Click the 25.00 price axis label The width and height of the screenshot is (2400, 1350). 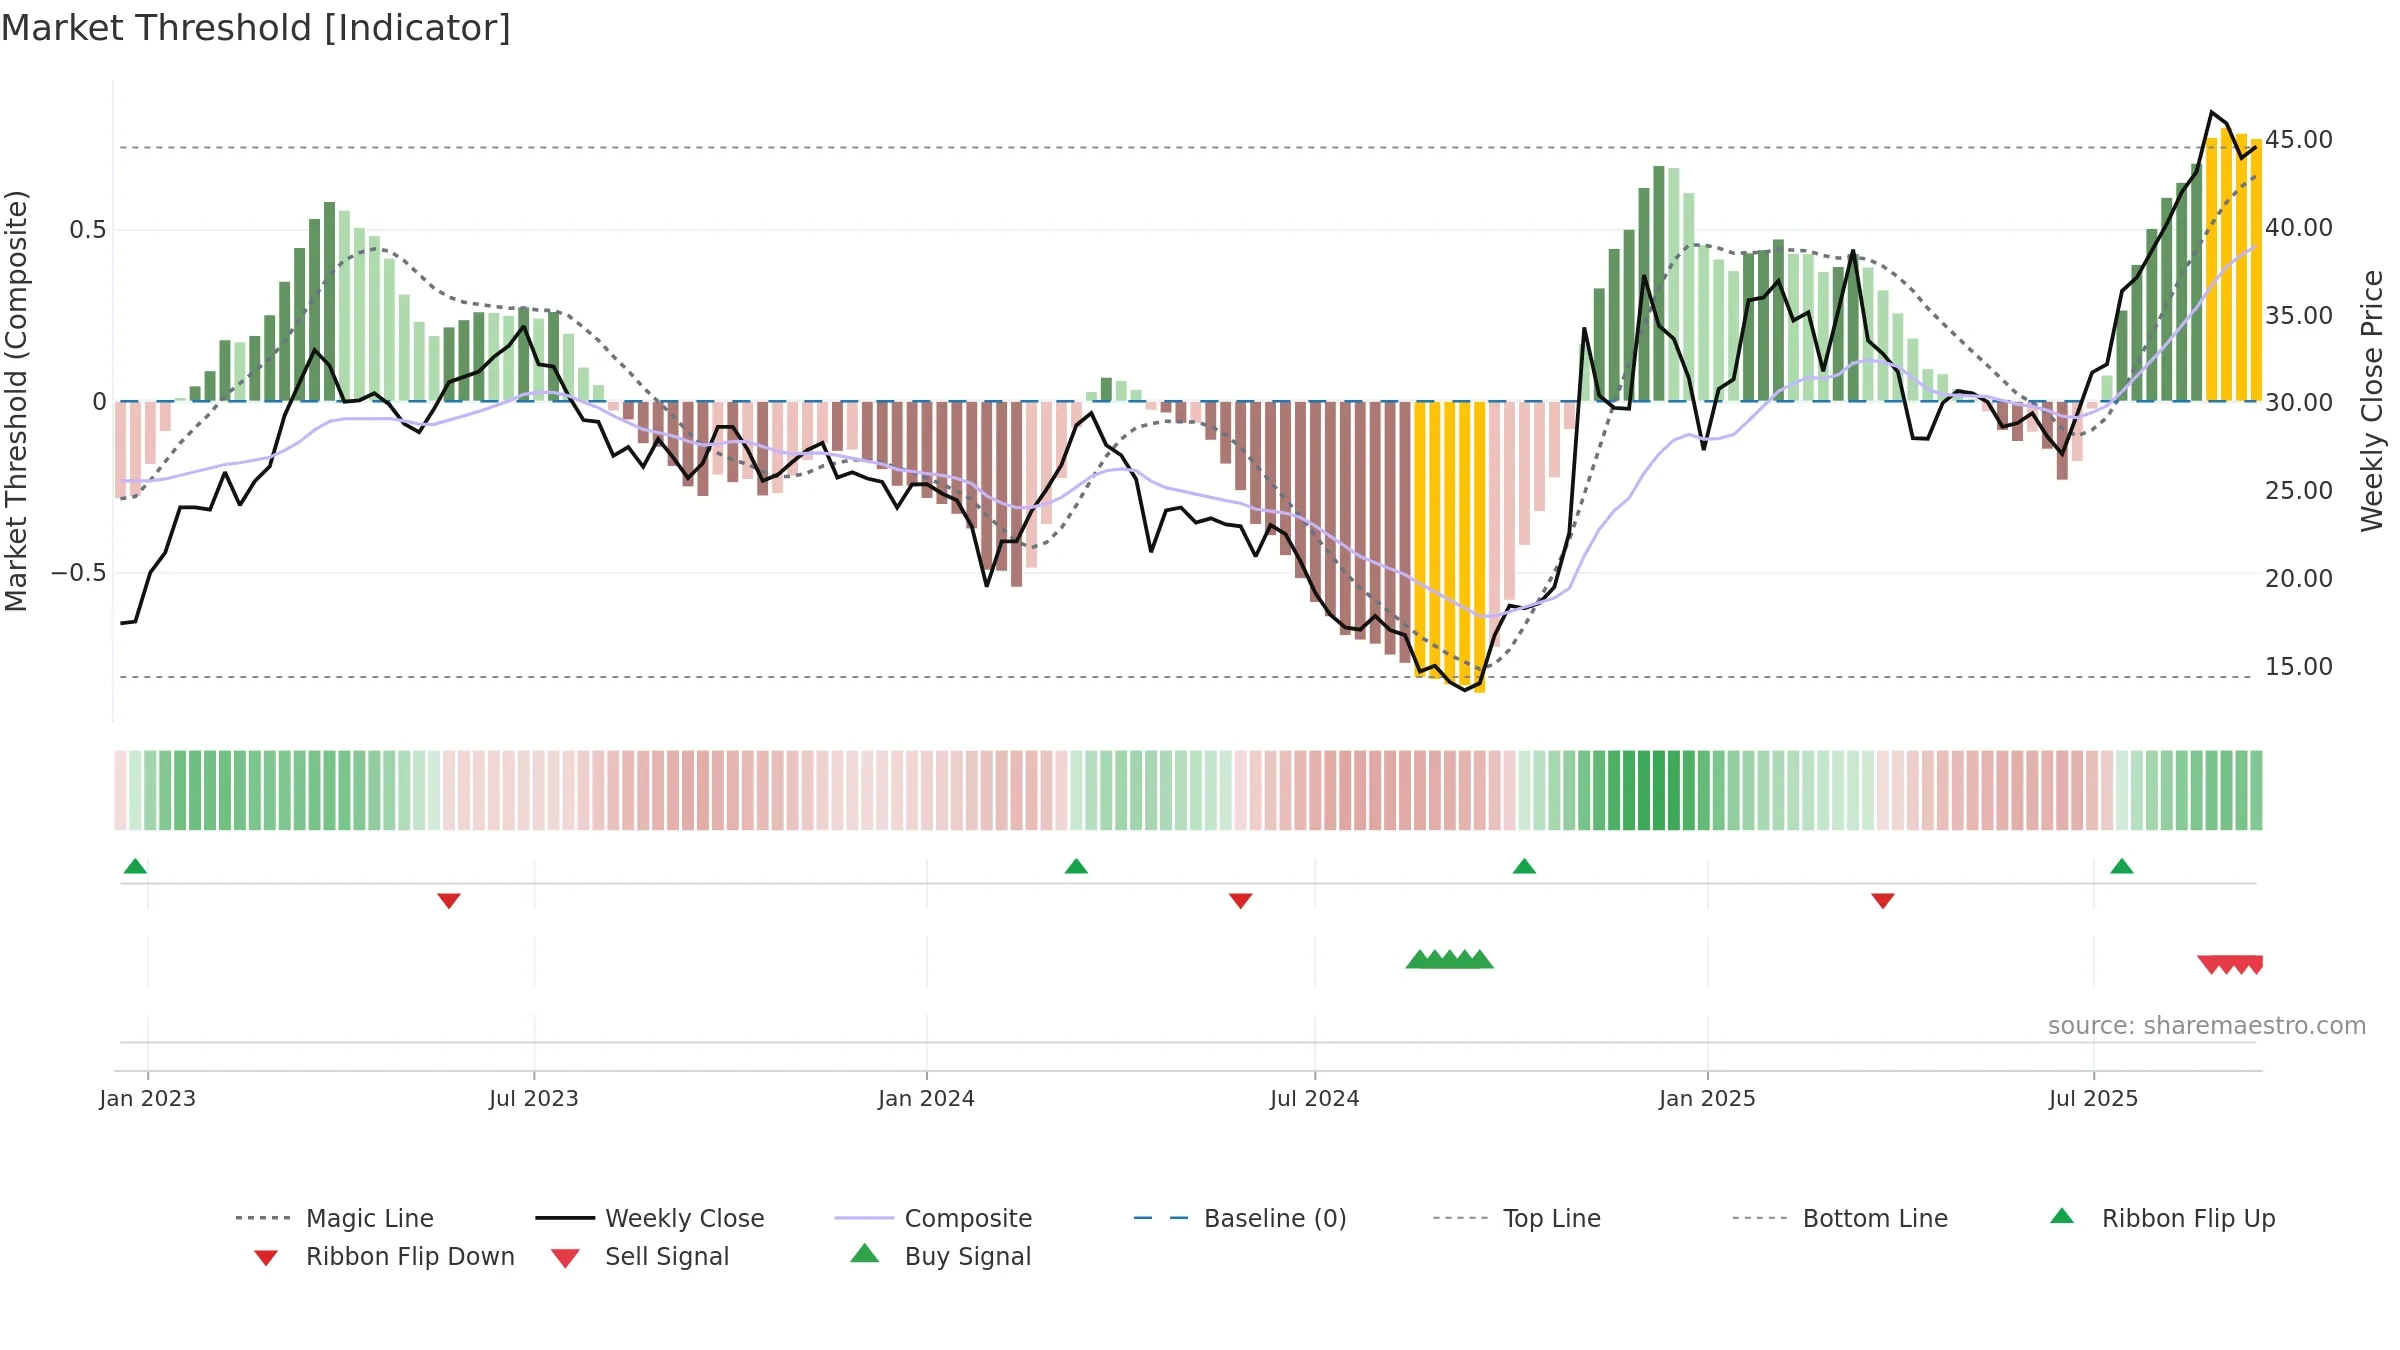click(2299, 491)
